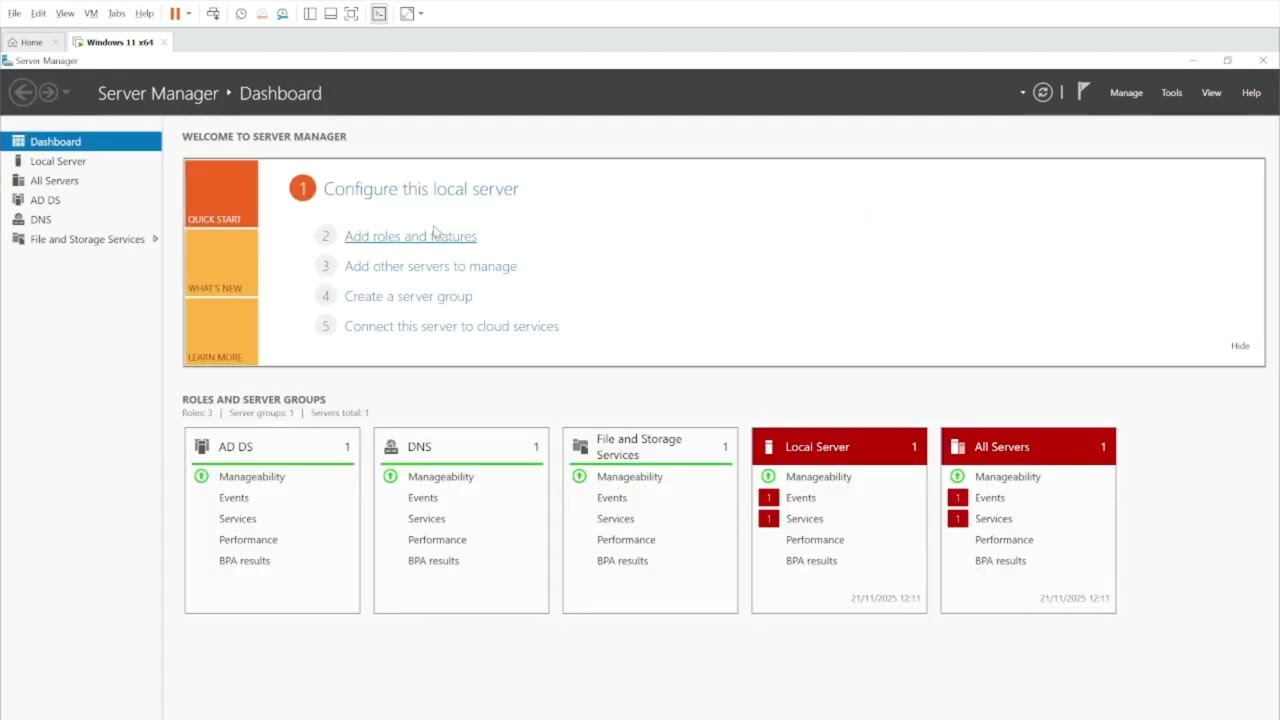Click the green Manageability icon in DNS tile

(390, 477)
